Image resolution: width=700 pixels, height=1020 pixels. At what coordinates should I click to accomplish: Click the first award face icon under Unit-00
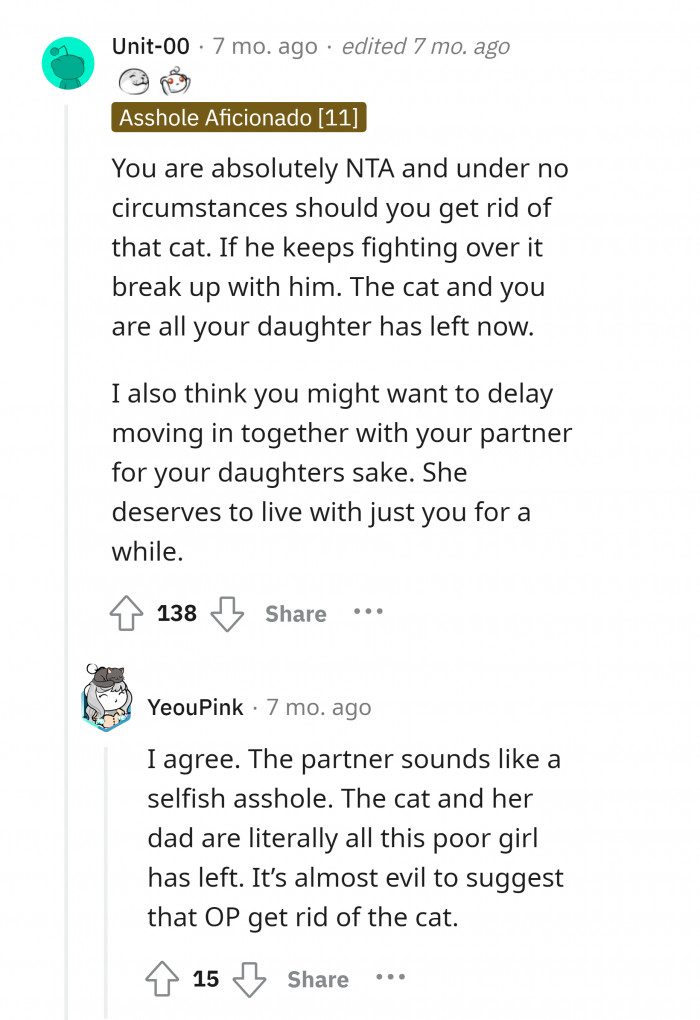132,82
